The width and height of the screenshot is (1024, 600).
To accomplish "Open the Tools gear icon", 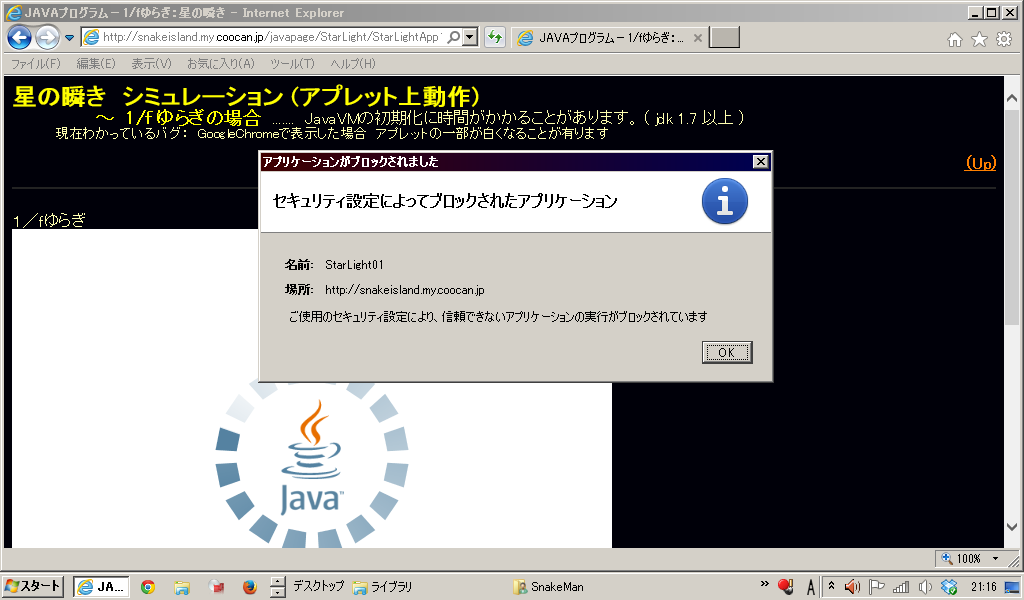I will [x=1003, y=39].
